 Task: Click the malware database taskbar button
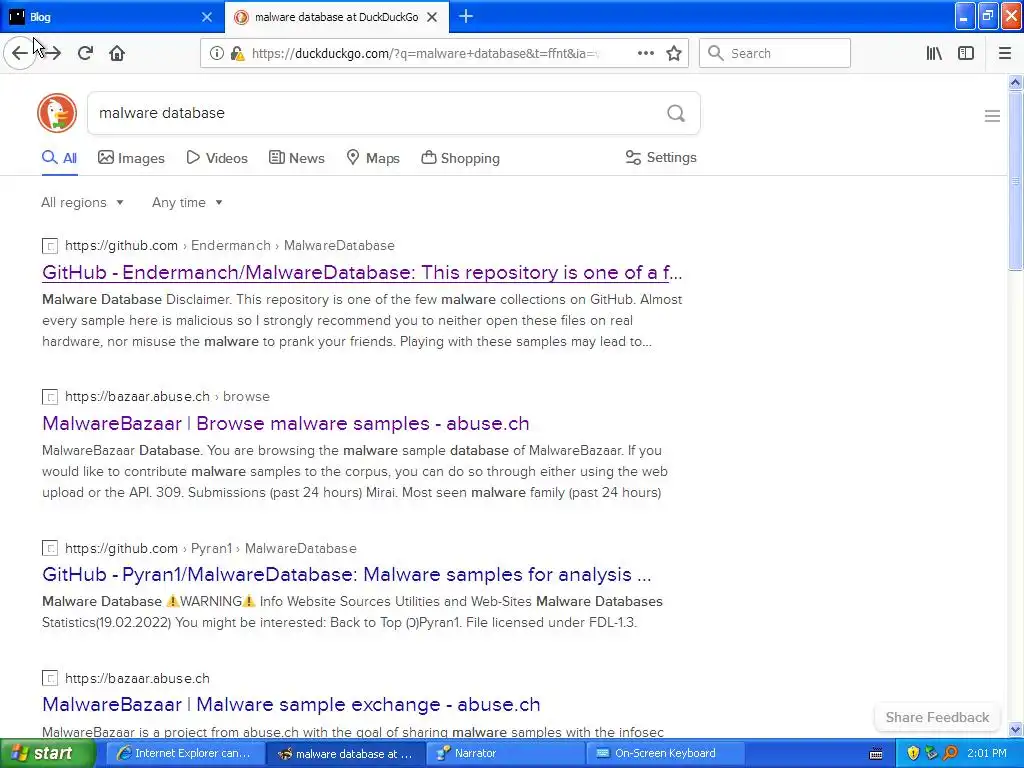345,754
